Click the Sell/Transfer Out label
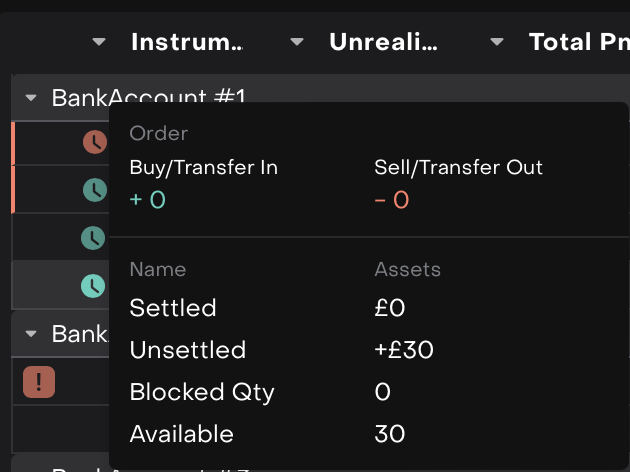The height and width of the screenshot is (472, 630). click(458, 168)
